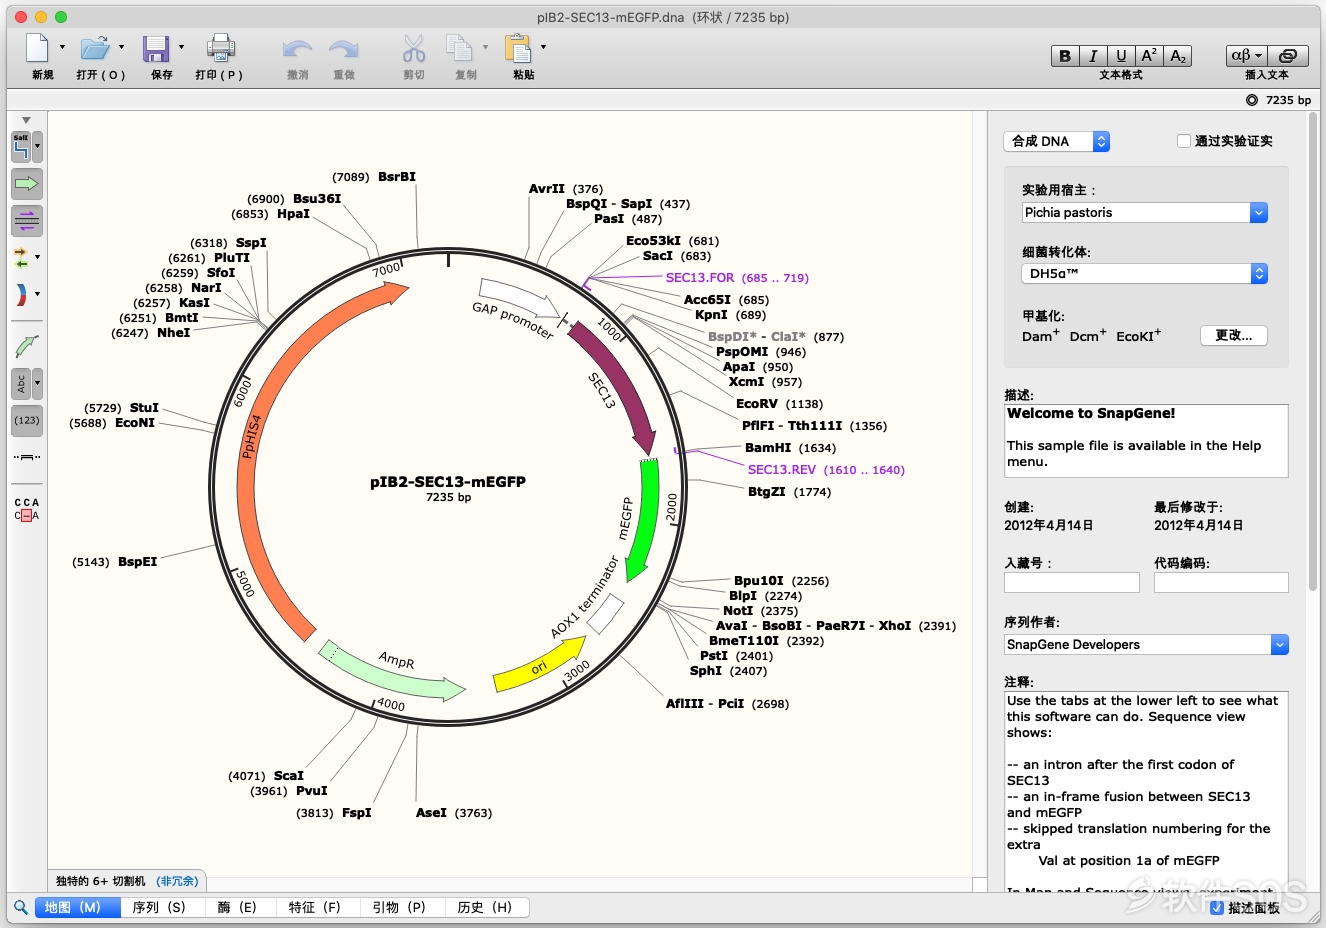Image resolution: width=1326 pixels, height=928 pixels.
Task: Apply Underline text formatting
Action: click(x=1121, y=56)
